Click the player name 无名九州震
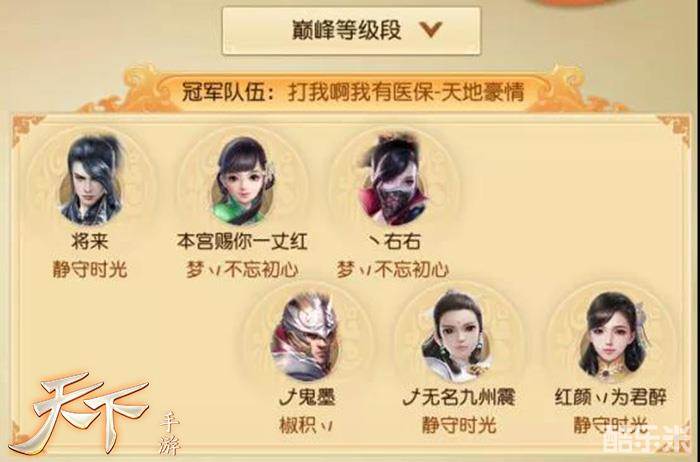The width and height of the screenshot is (700, 462). (459, 397)
